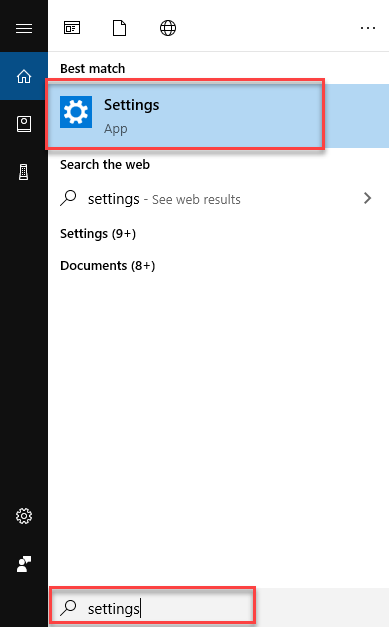
Task: Click the blue Settings gear app icon
Action: (76, 112)
